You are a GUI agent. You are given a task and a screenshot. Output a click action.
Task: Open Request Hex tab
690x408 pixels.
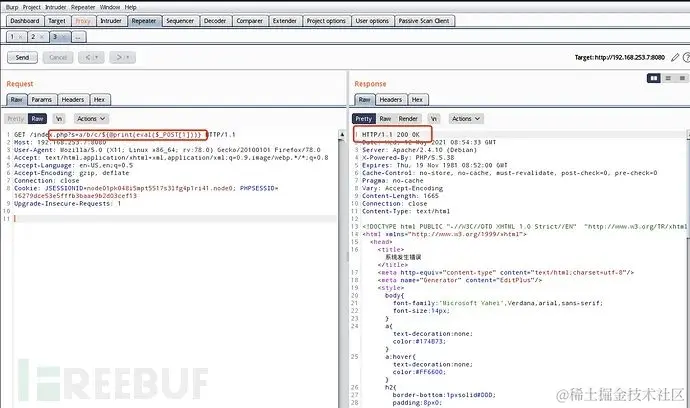tap(100, 99)
